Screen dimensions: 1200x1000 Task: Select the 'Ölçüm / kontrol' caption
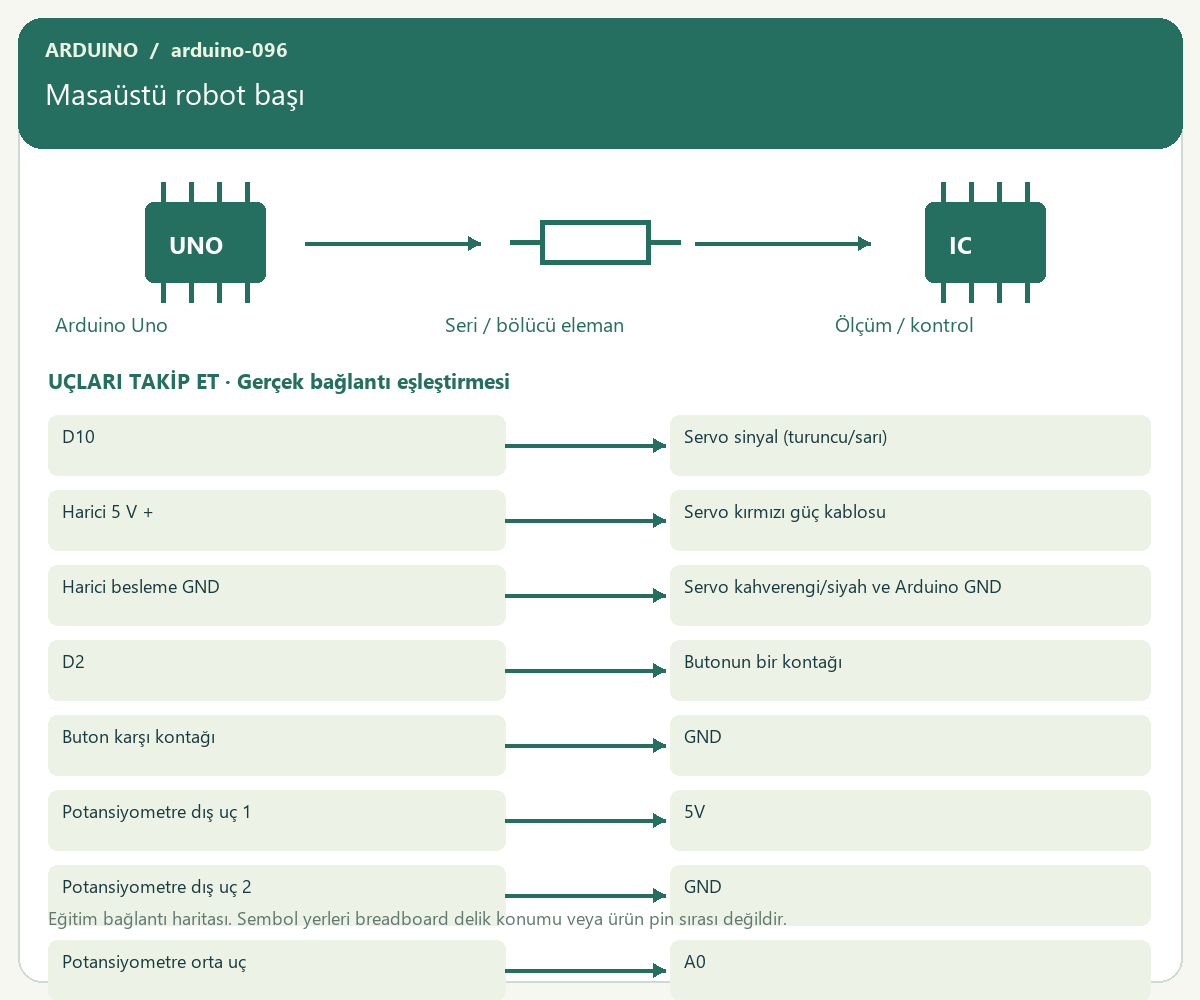(904, 325)
